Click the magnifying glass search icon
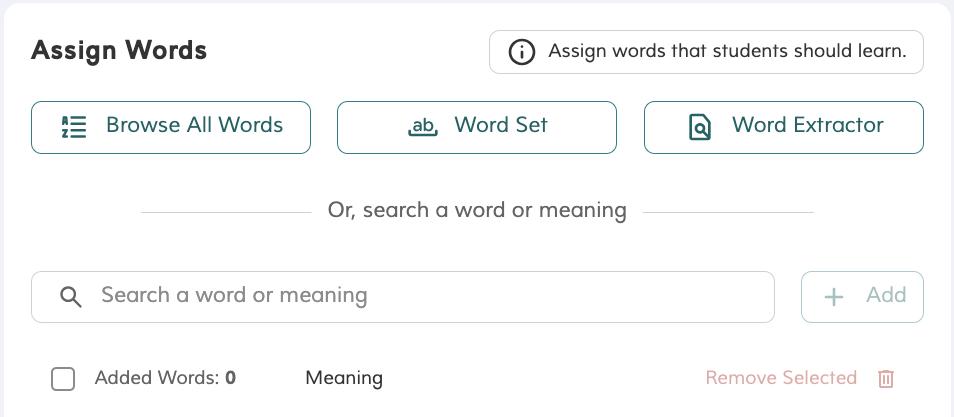The height and width of the screenshot is (417, 954). [x=70, y=297]
